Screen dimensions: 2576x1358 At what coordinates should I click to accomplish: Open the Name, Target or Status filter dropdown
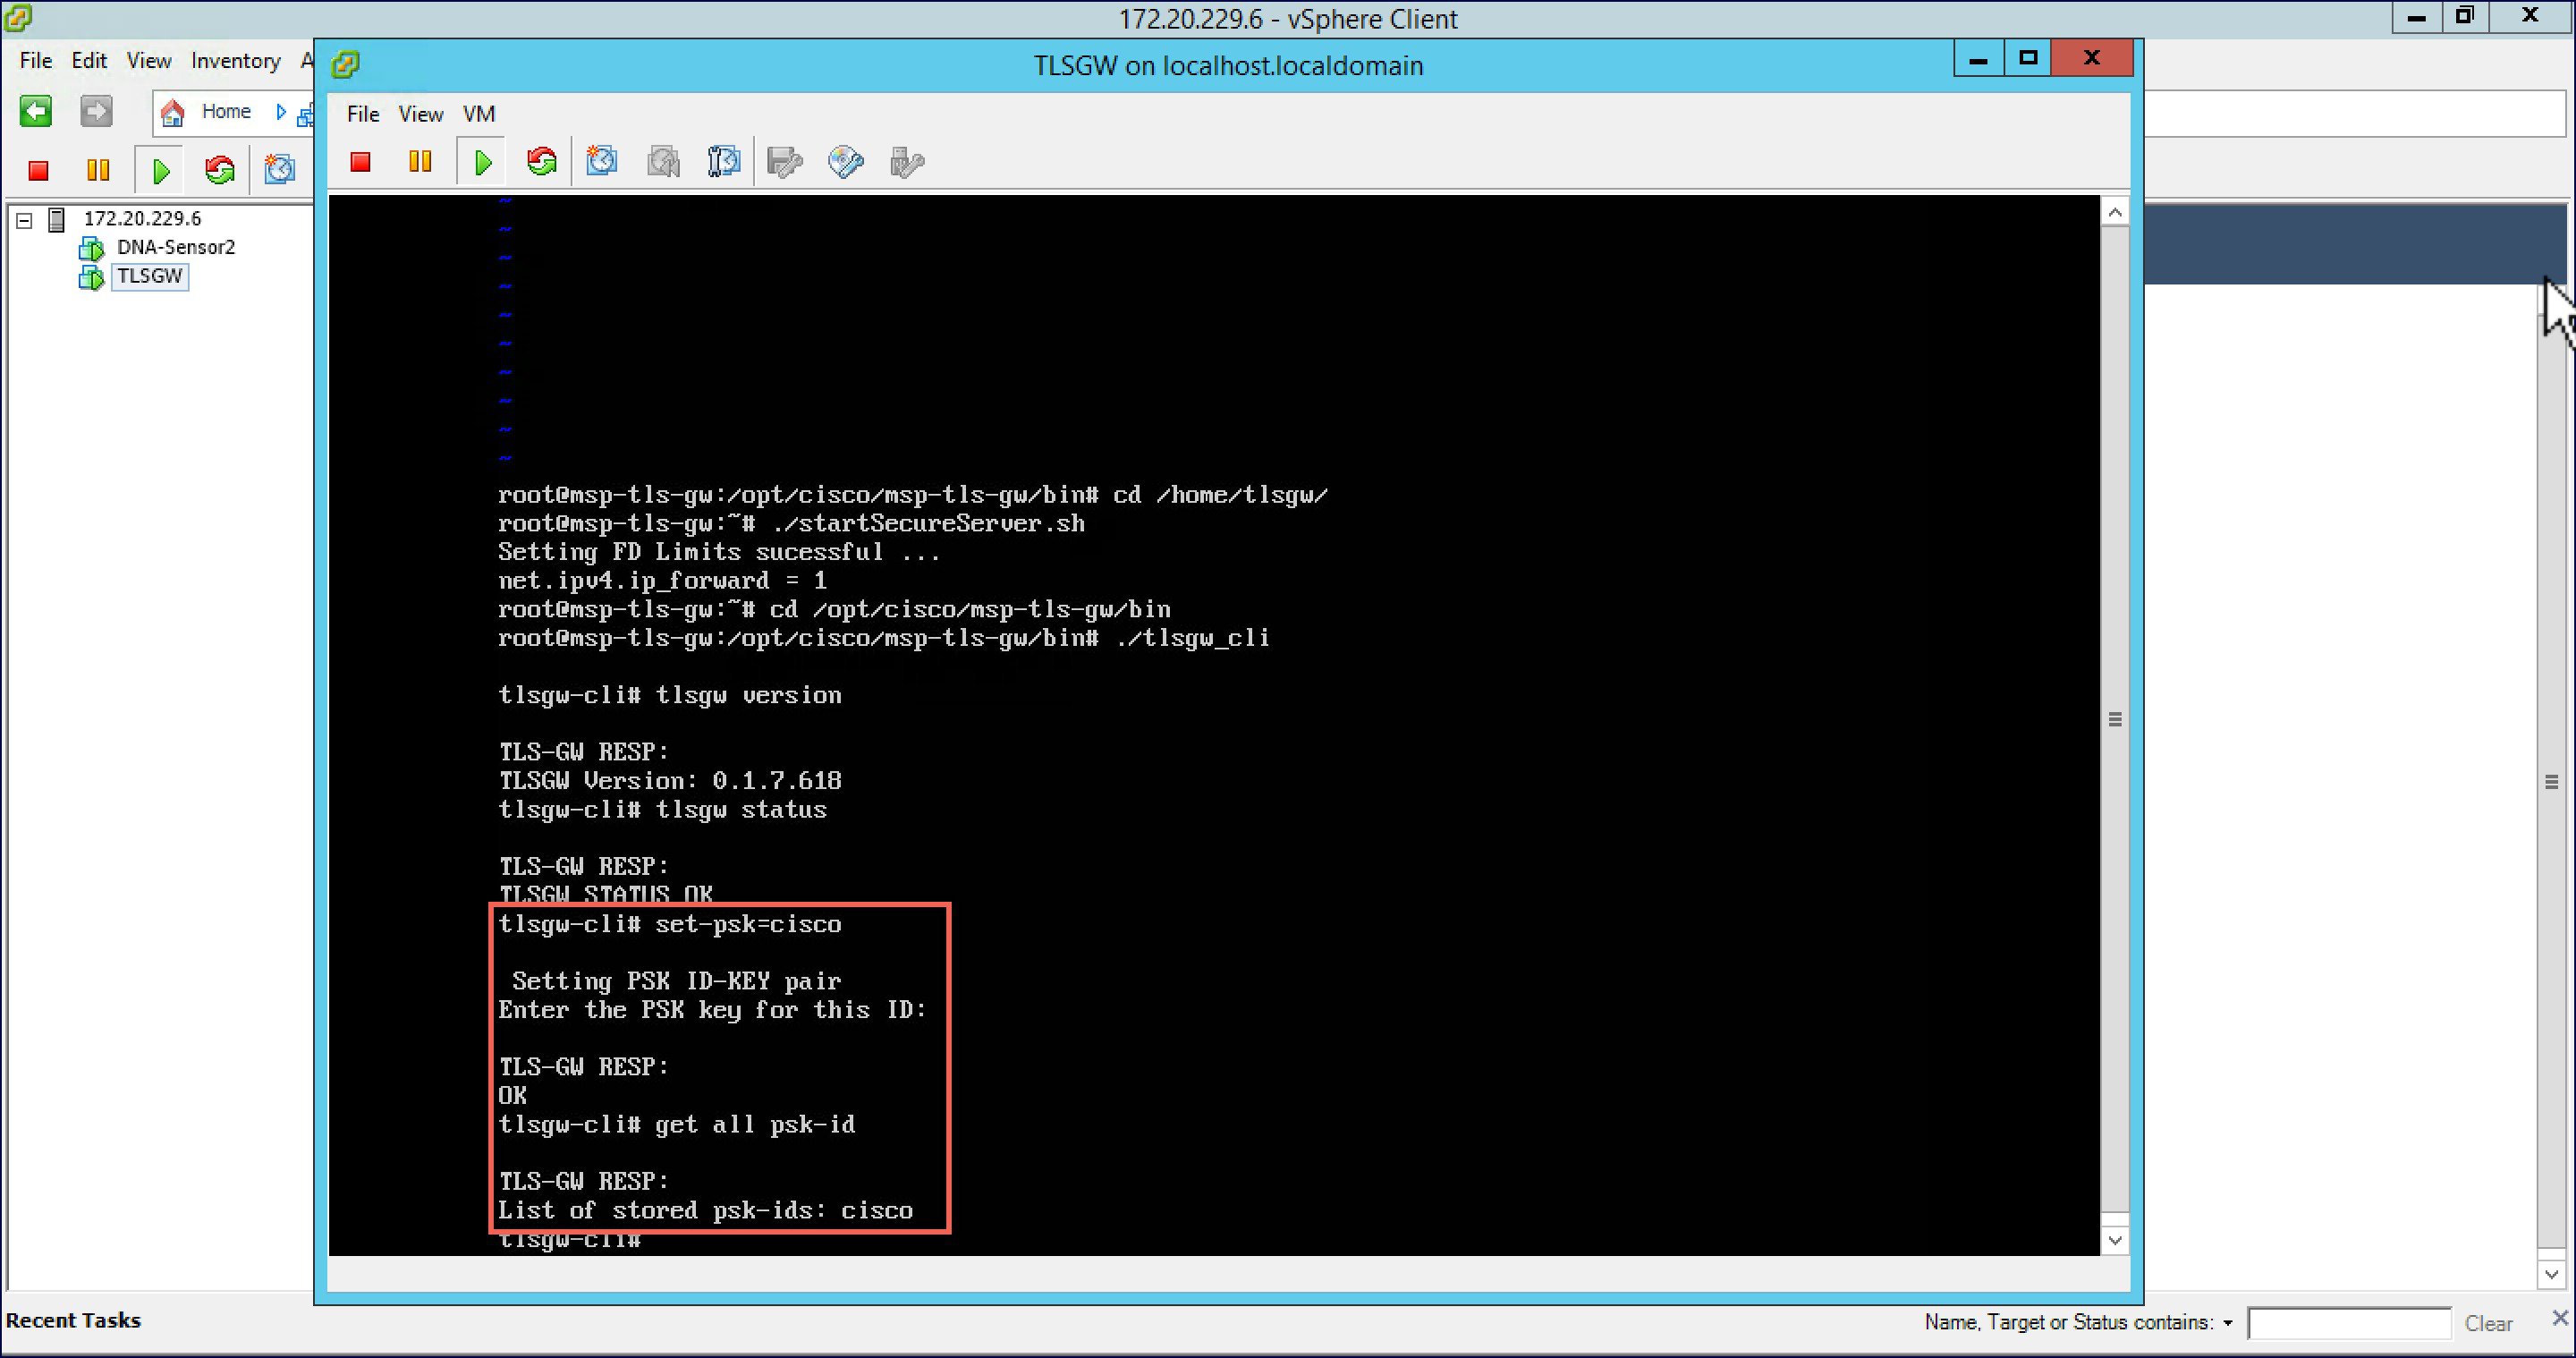(x=2228, y=1323)
